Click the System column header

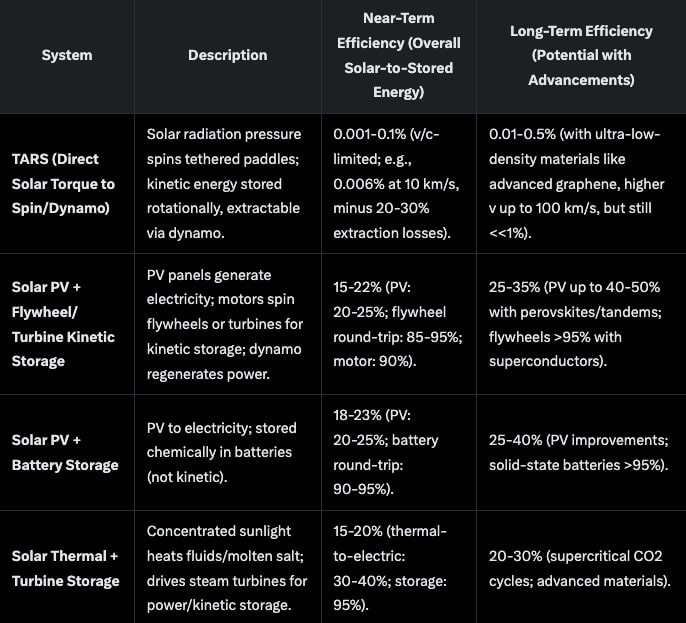(x=66, y=55)
